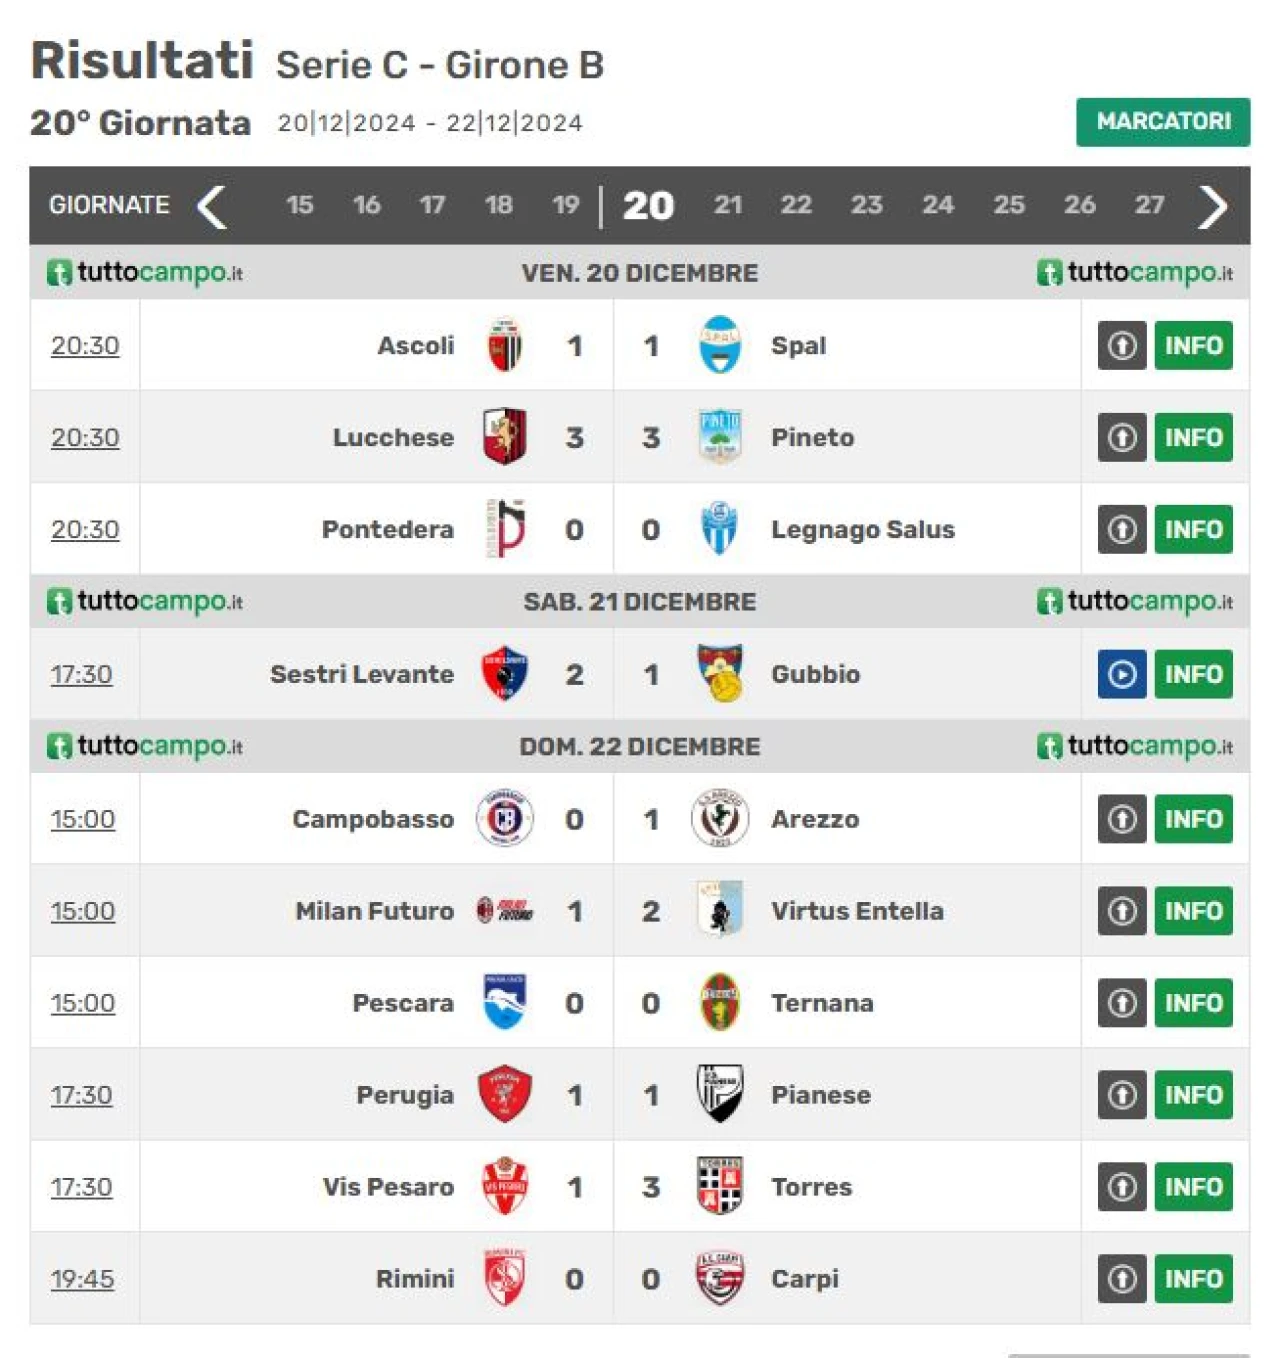1280x1358 pixels.
Task: Open the MARCATORI button
Action: (x=1163, y=122)
